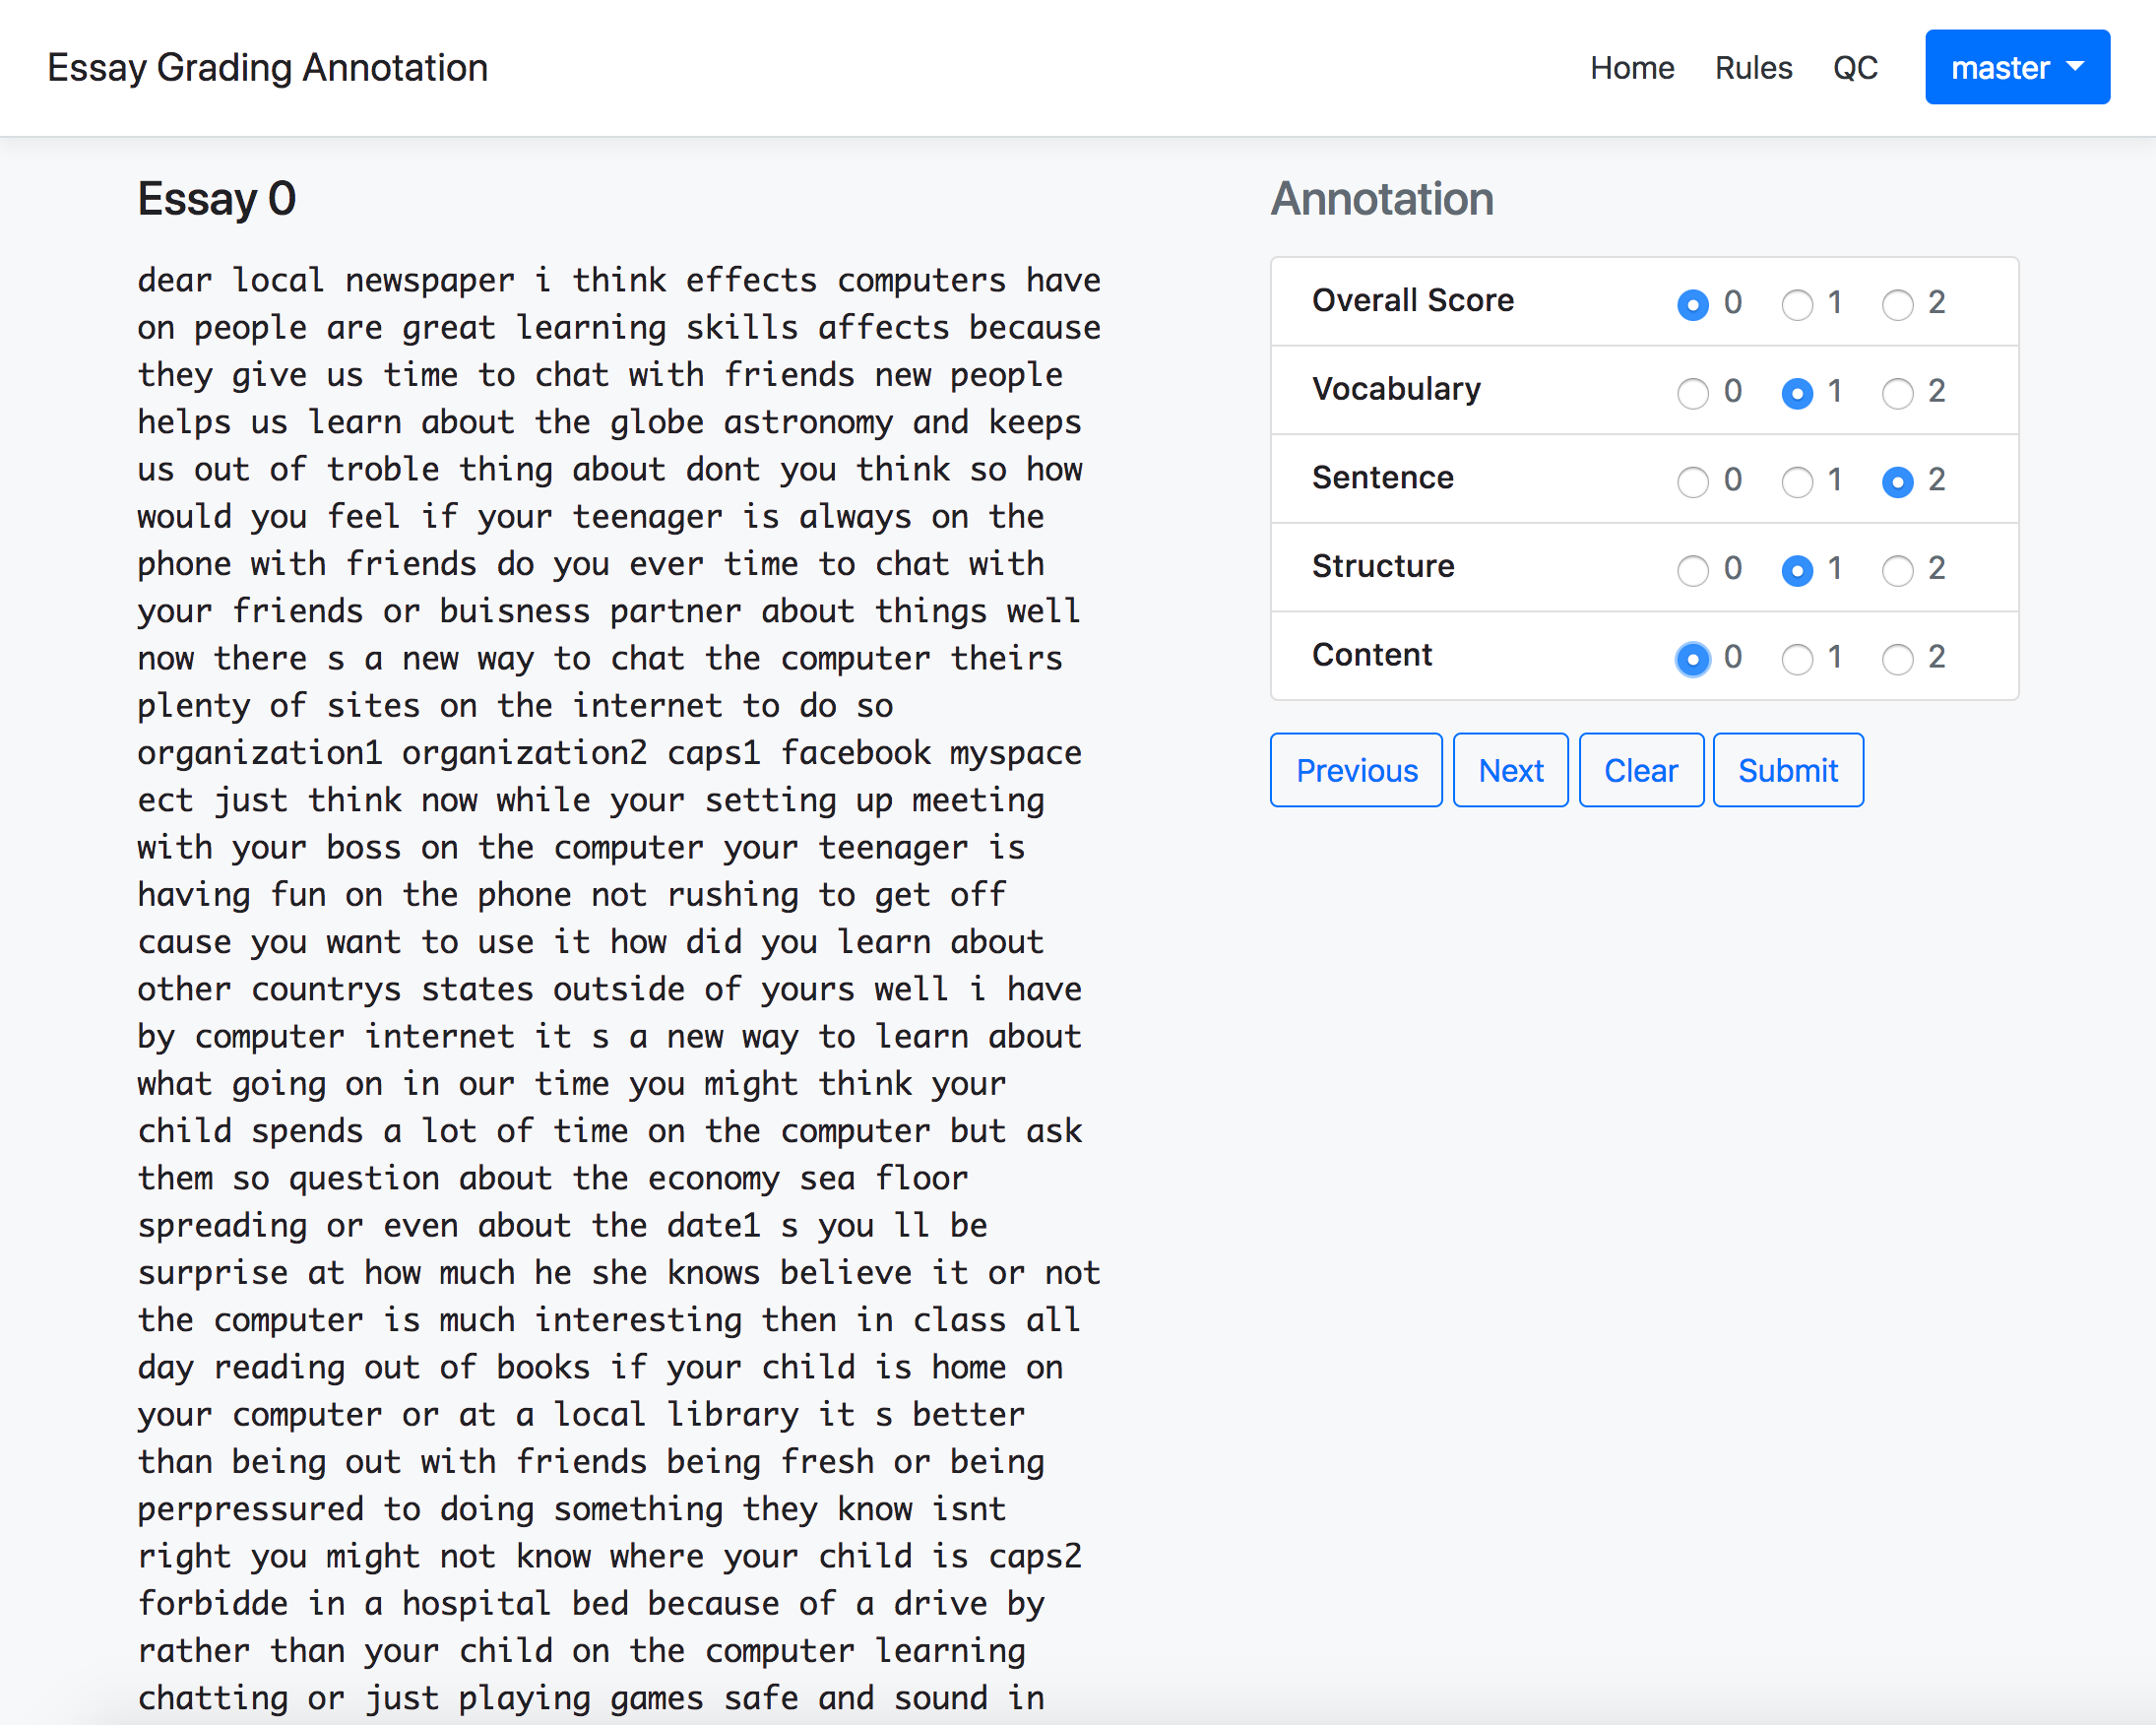Open the Rules page

(1752, 68)
